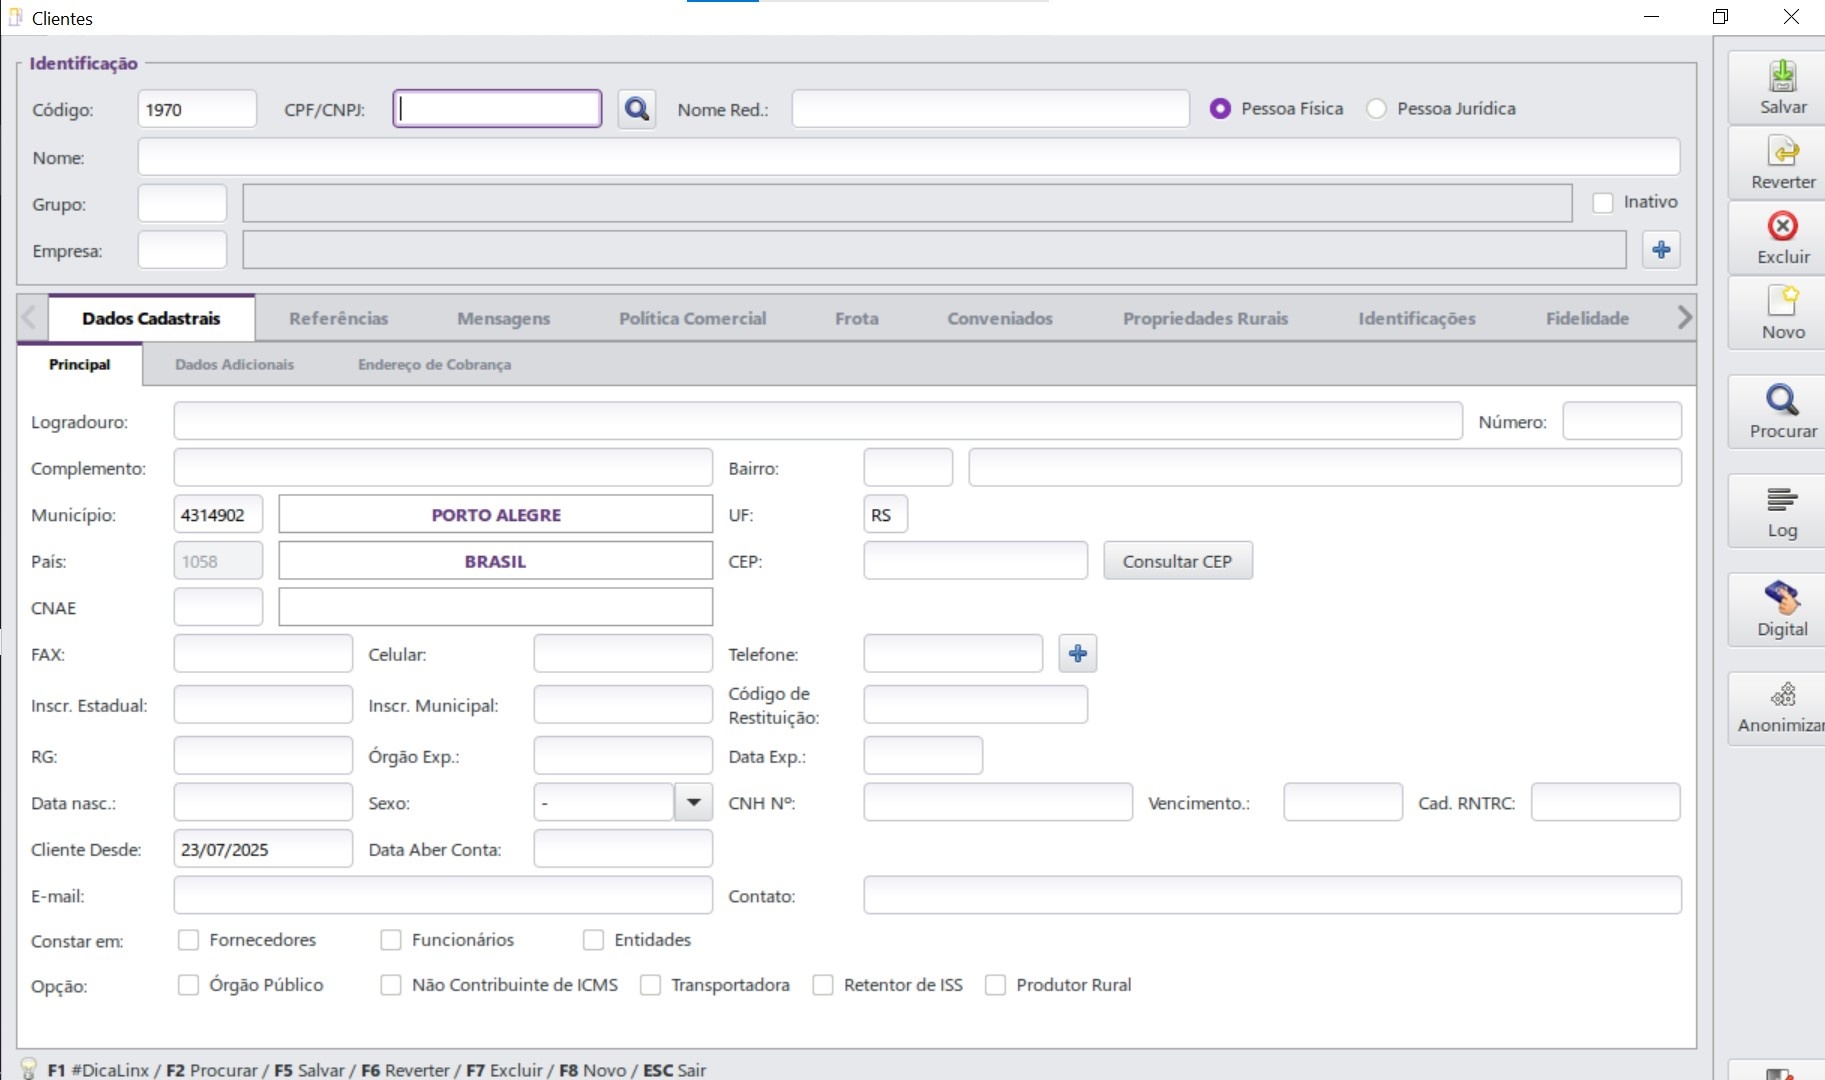Click the Consultar CEP button

[x=1178, y=561]
